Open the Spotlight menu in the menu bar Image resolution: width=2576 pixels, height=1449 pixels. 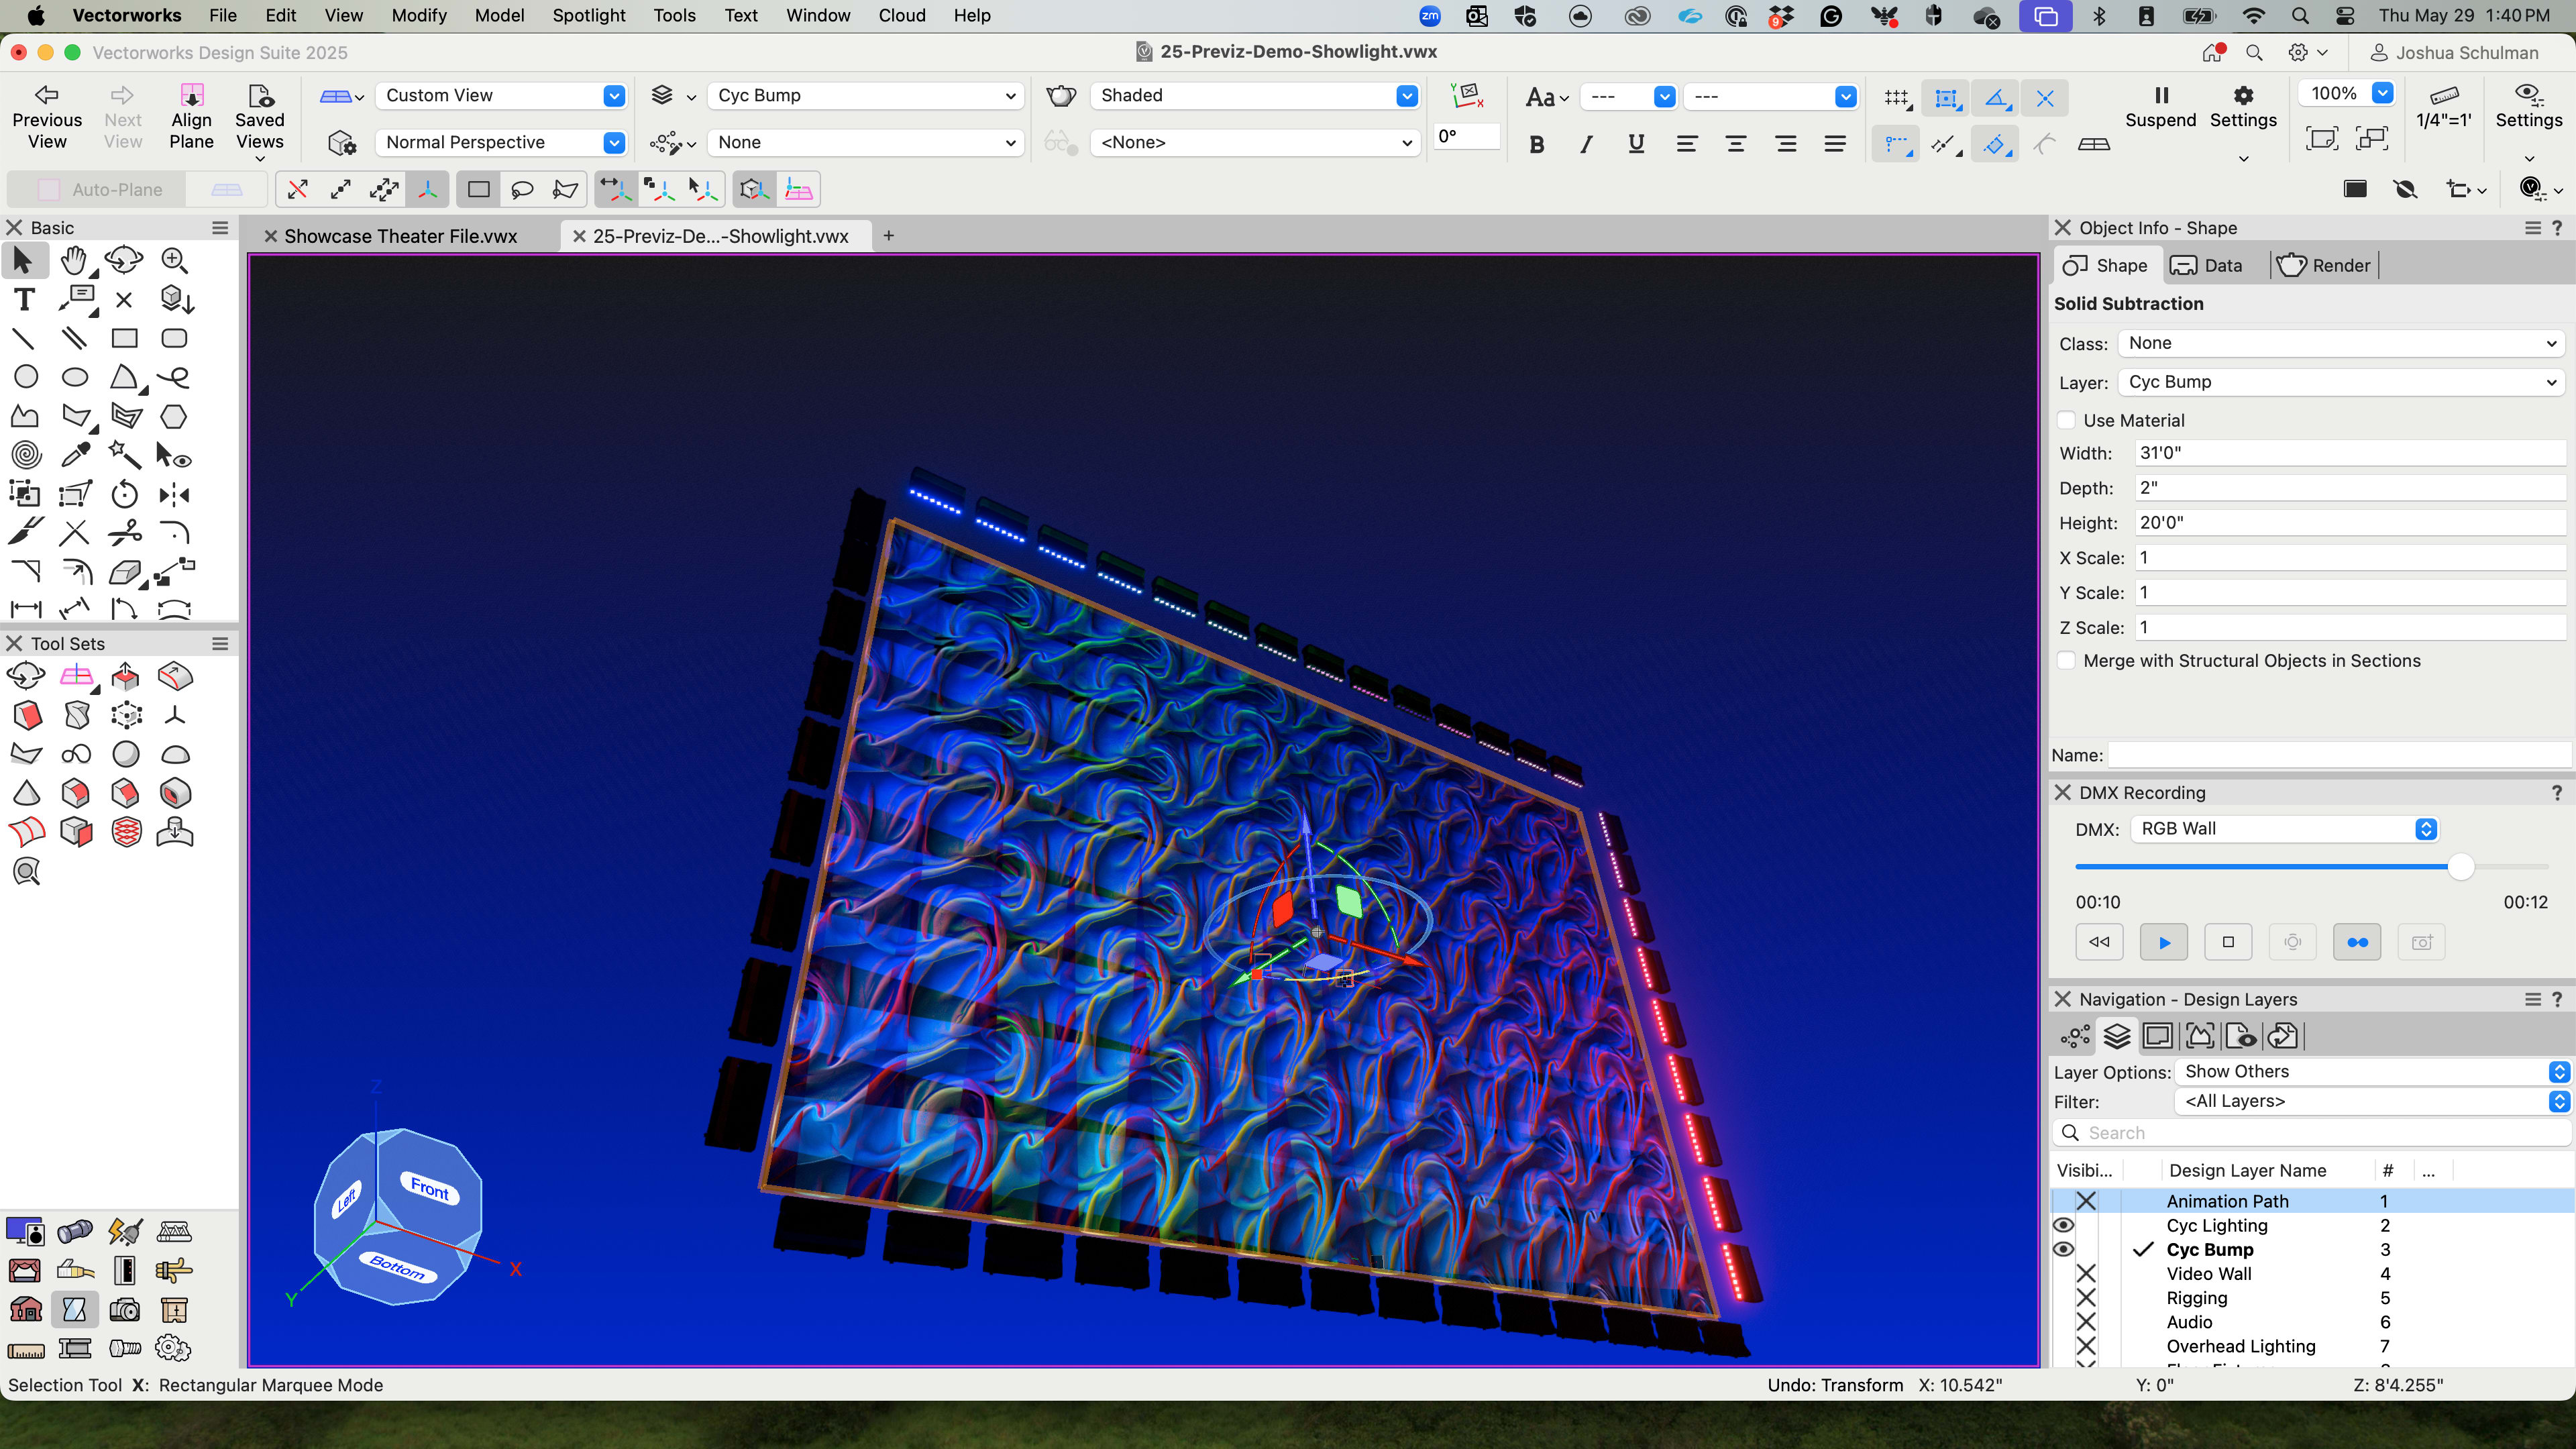point(588,15)
